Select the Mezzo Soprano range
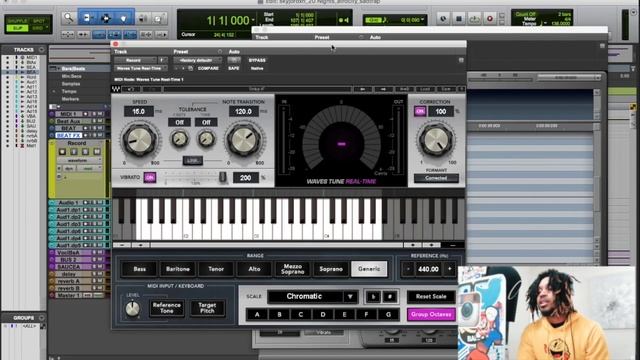 point(293,269)
